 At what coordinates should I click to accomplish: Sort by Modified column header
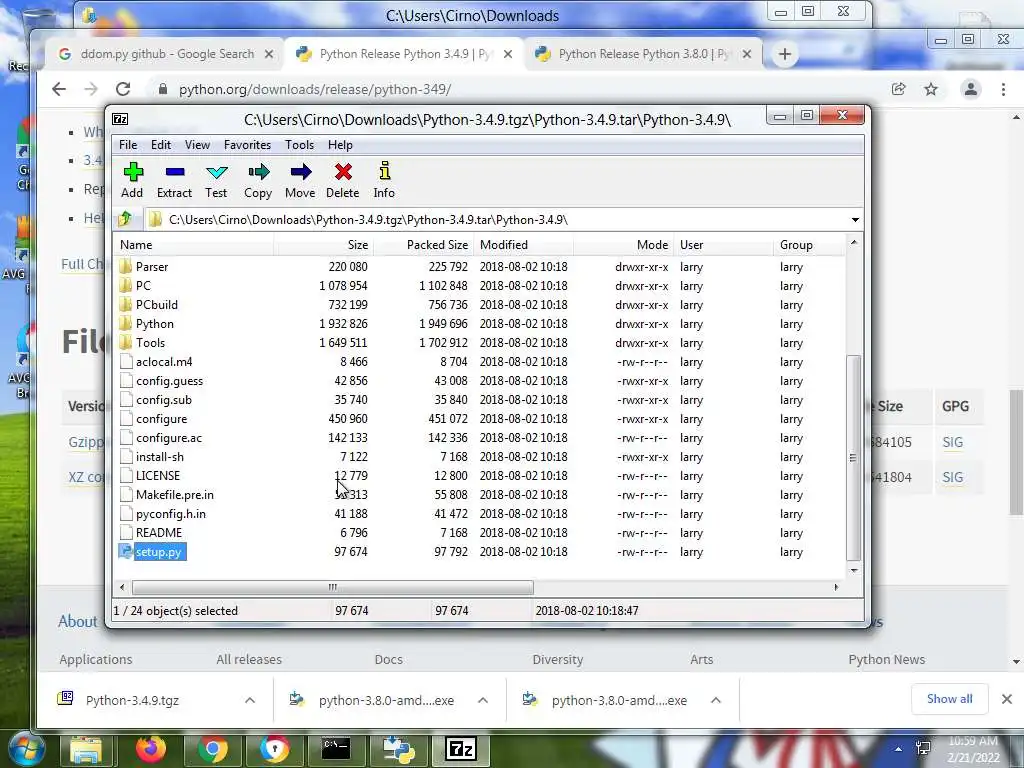tap(524, 245)
